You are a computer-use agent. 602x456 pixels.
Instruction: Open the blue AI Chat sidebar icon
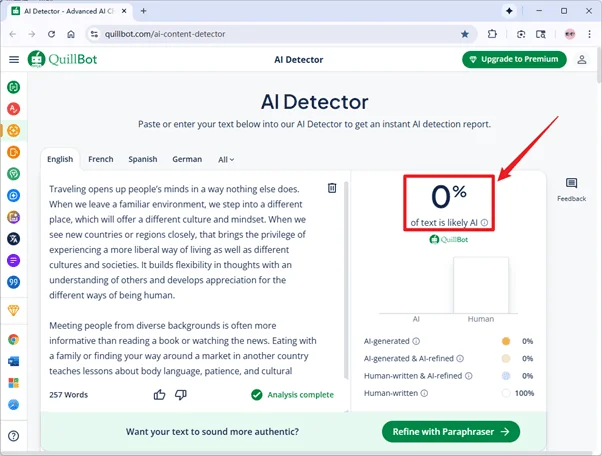(13, 196)
